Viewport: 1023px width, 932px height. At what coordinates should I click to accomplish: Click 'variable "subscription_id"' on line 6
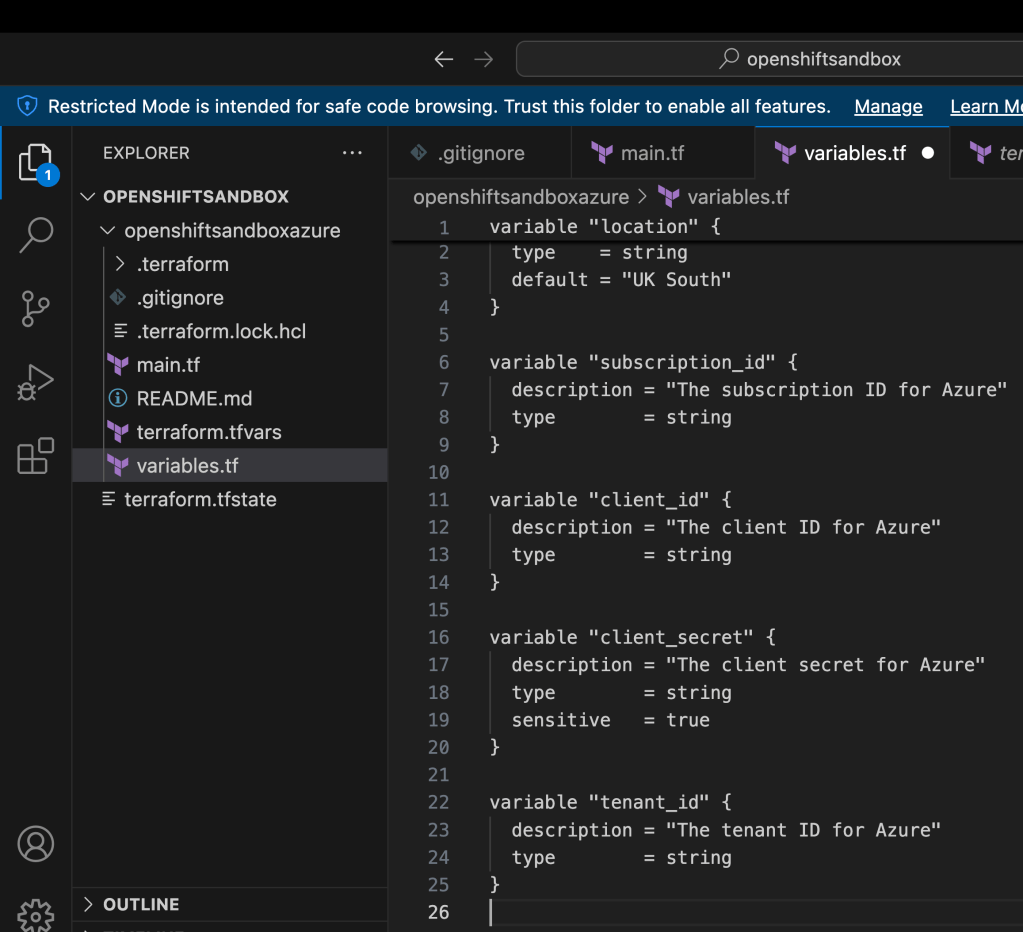coord(632,362)
